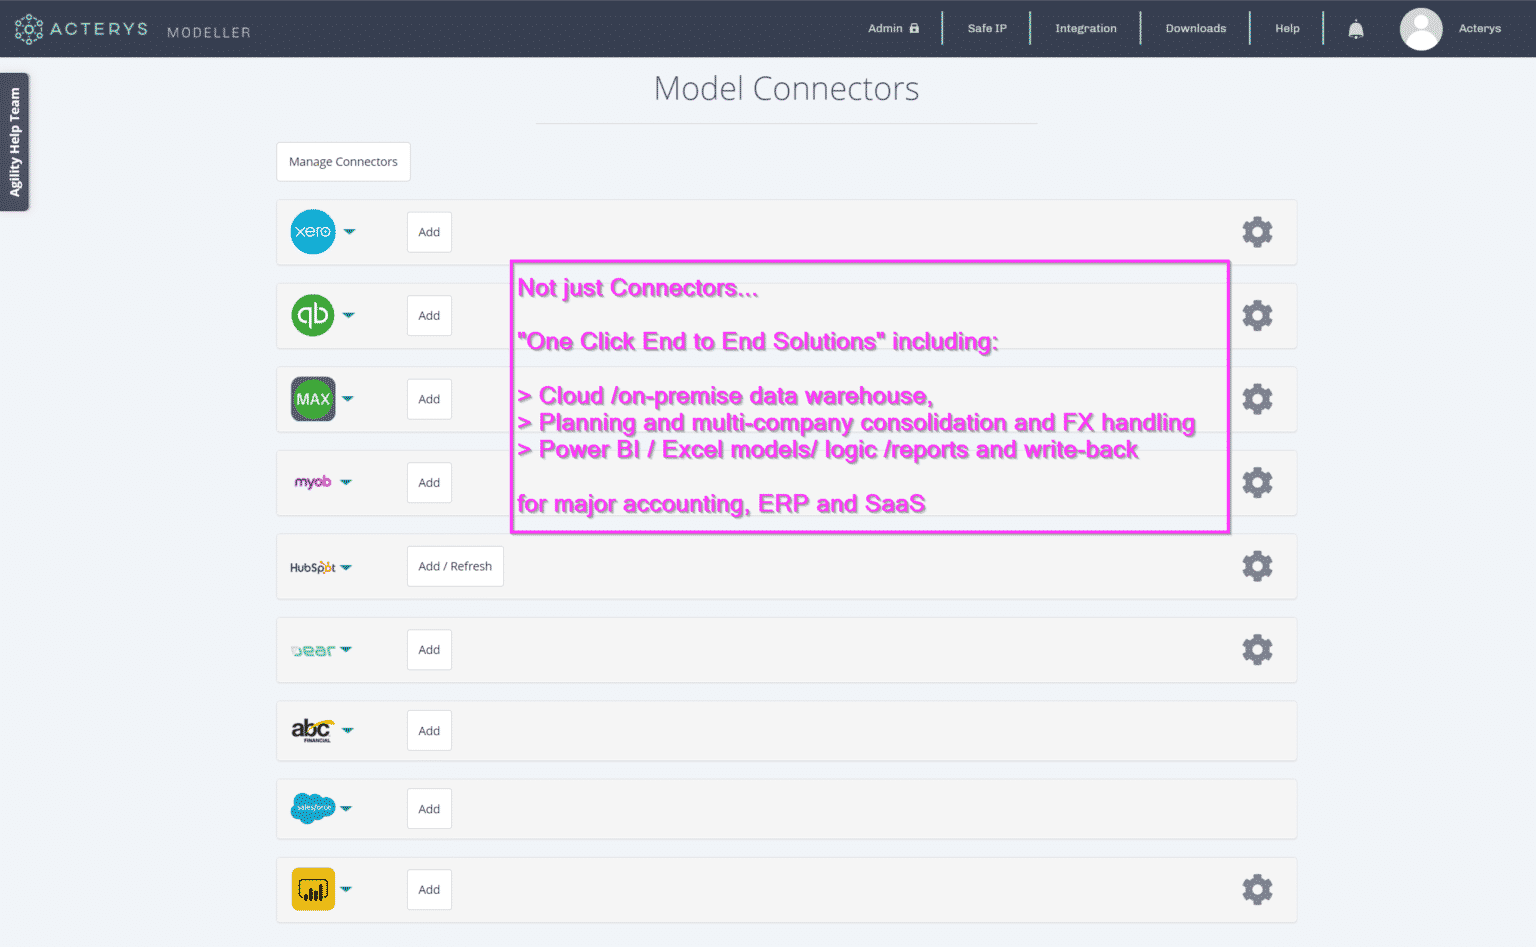Expand the Xero connector dropdown arrow
Screen dimensions: 1536x947
point(350,231)
